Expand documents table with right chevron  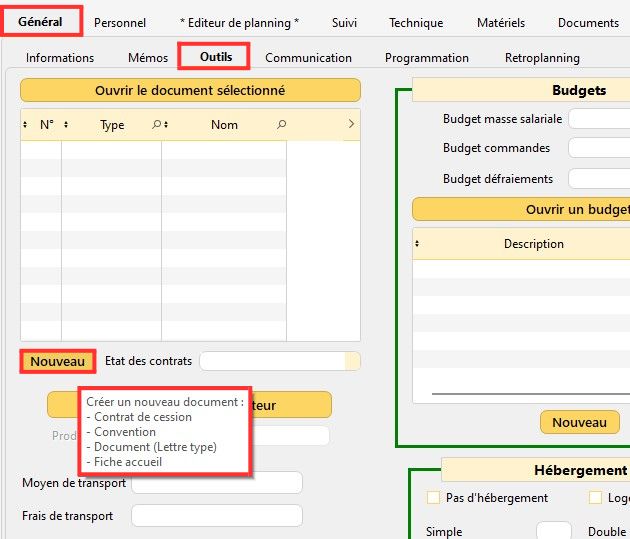(x=351, y=125)
